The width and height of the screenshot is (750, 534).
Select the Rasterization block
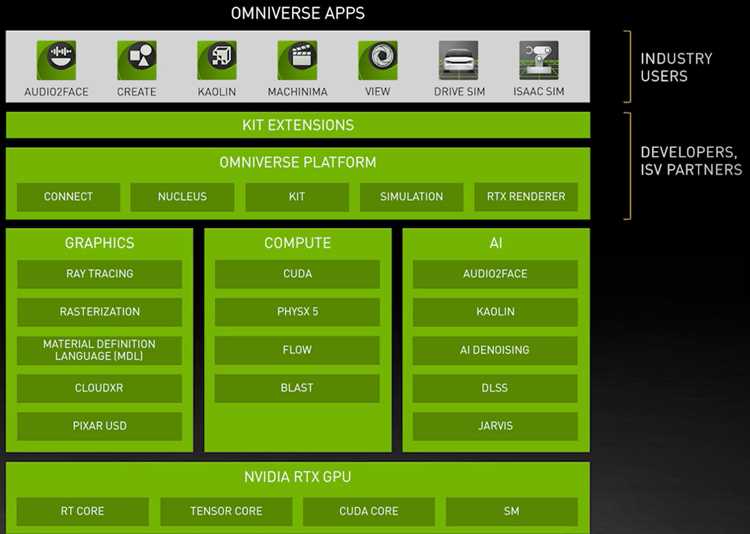[x=99, y=312]
